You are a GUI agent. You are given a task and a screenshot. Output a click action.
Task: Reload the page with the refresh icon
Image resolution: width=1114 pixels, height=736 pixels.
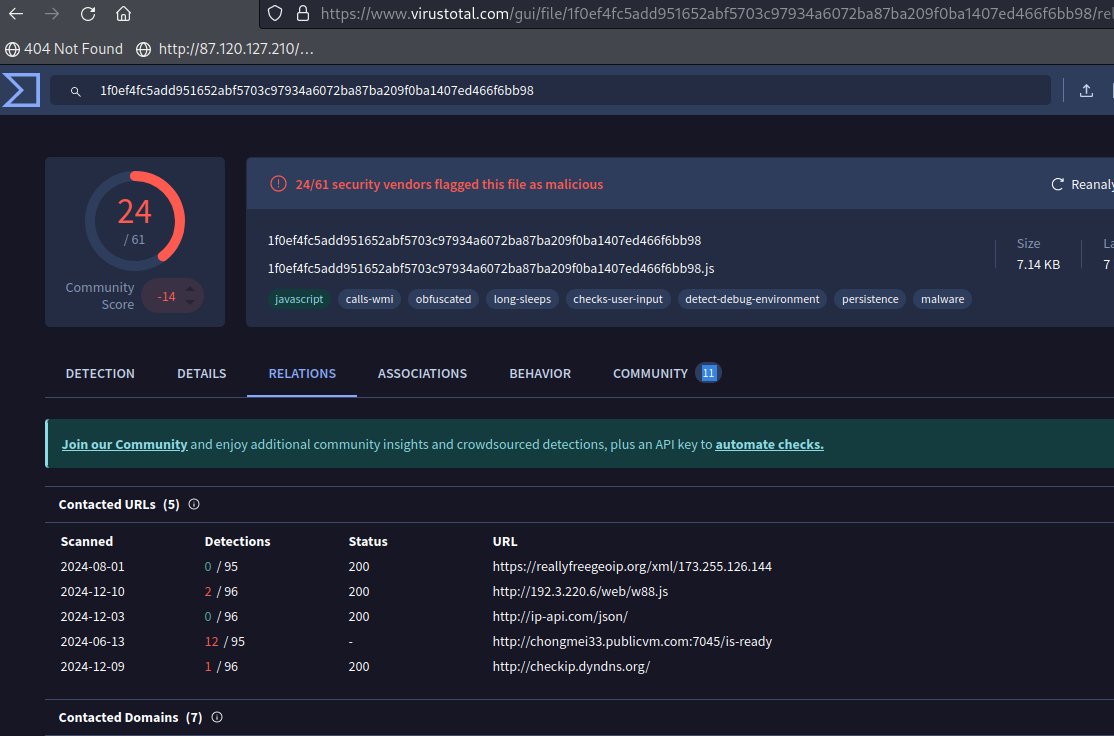[x=88, y=13]
